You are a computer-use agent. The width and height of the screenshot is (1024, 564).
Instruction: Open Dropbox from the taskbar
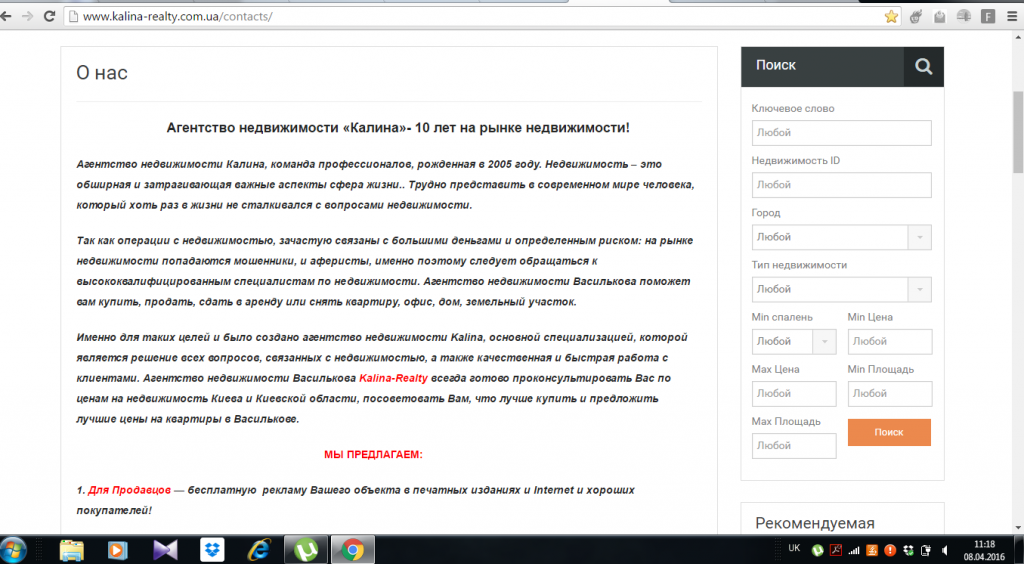coord(212,550)
